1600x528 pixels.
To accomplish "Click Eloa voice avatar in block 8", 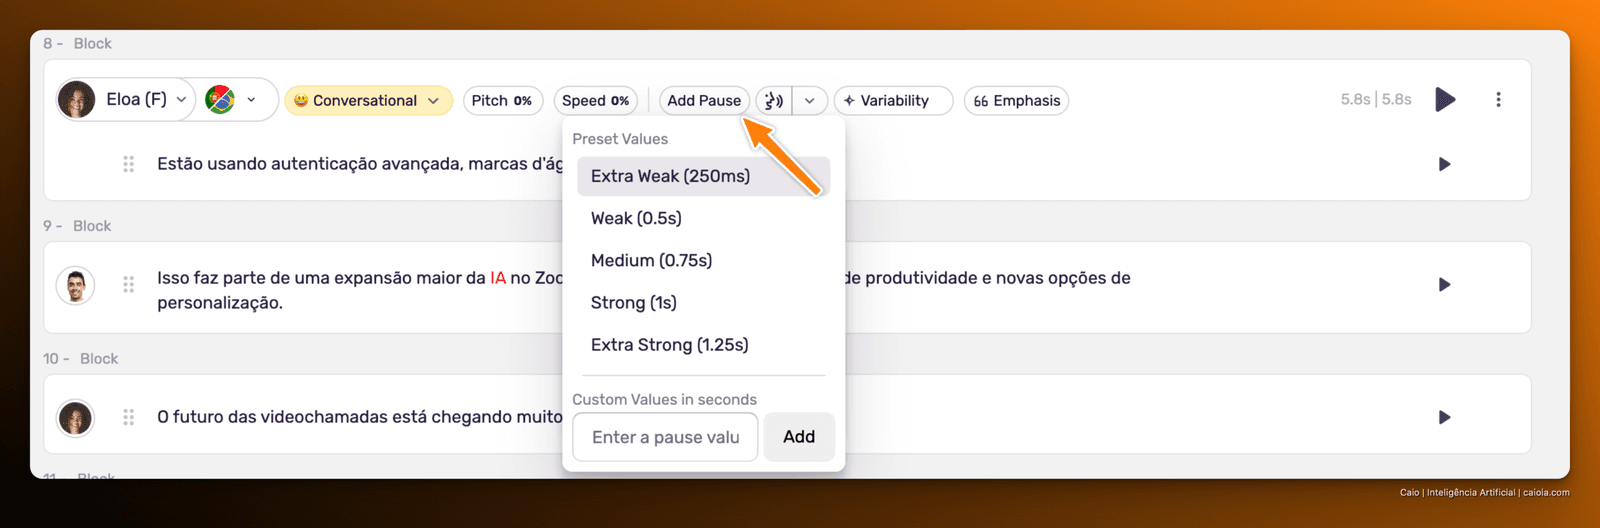I will click(76, 99).
